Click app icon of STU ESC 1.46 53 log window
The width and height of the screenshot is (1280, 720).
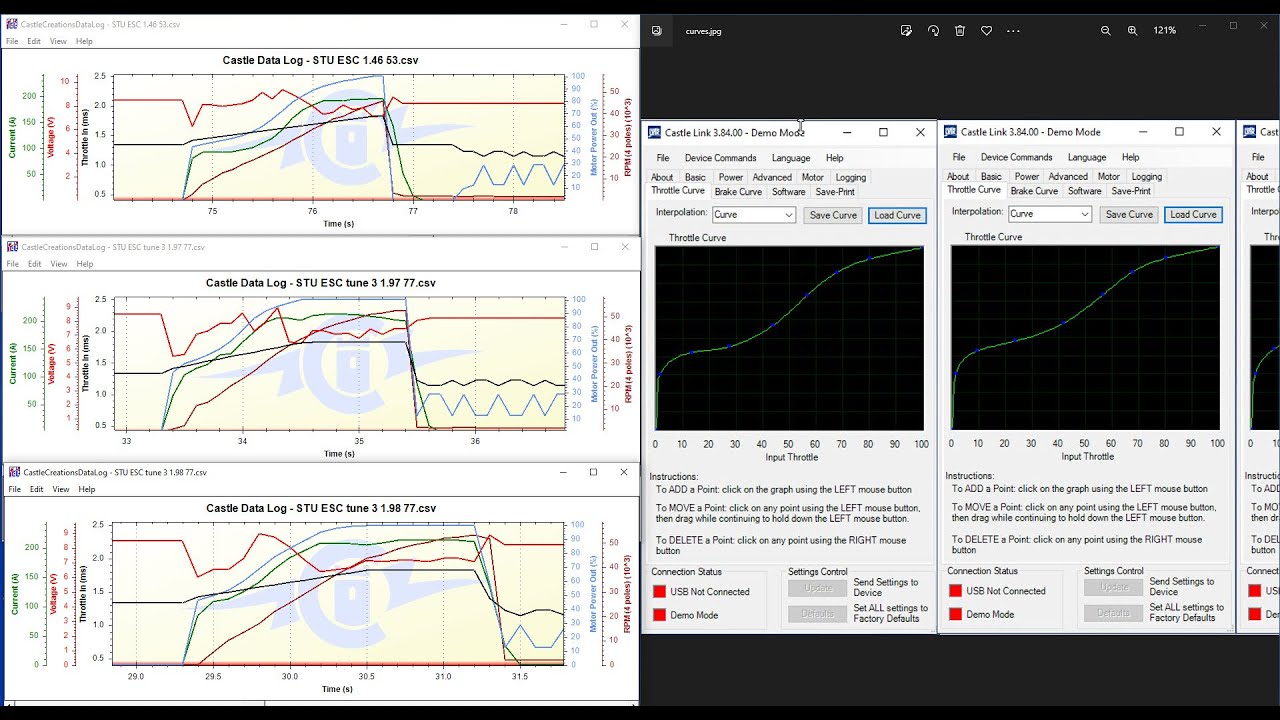(x=12, y=23)
